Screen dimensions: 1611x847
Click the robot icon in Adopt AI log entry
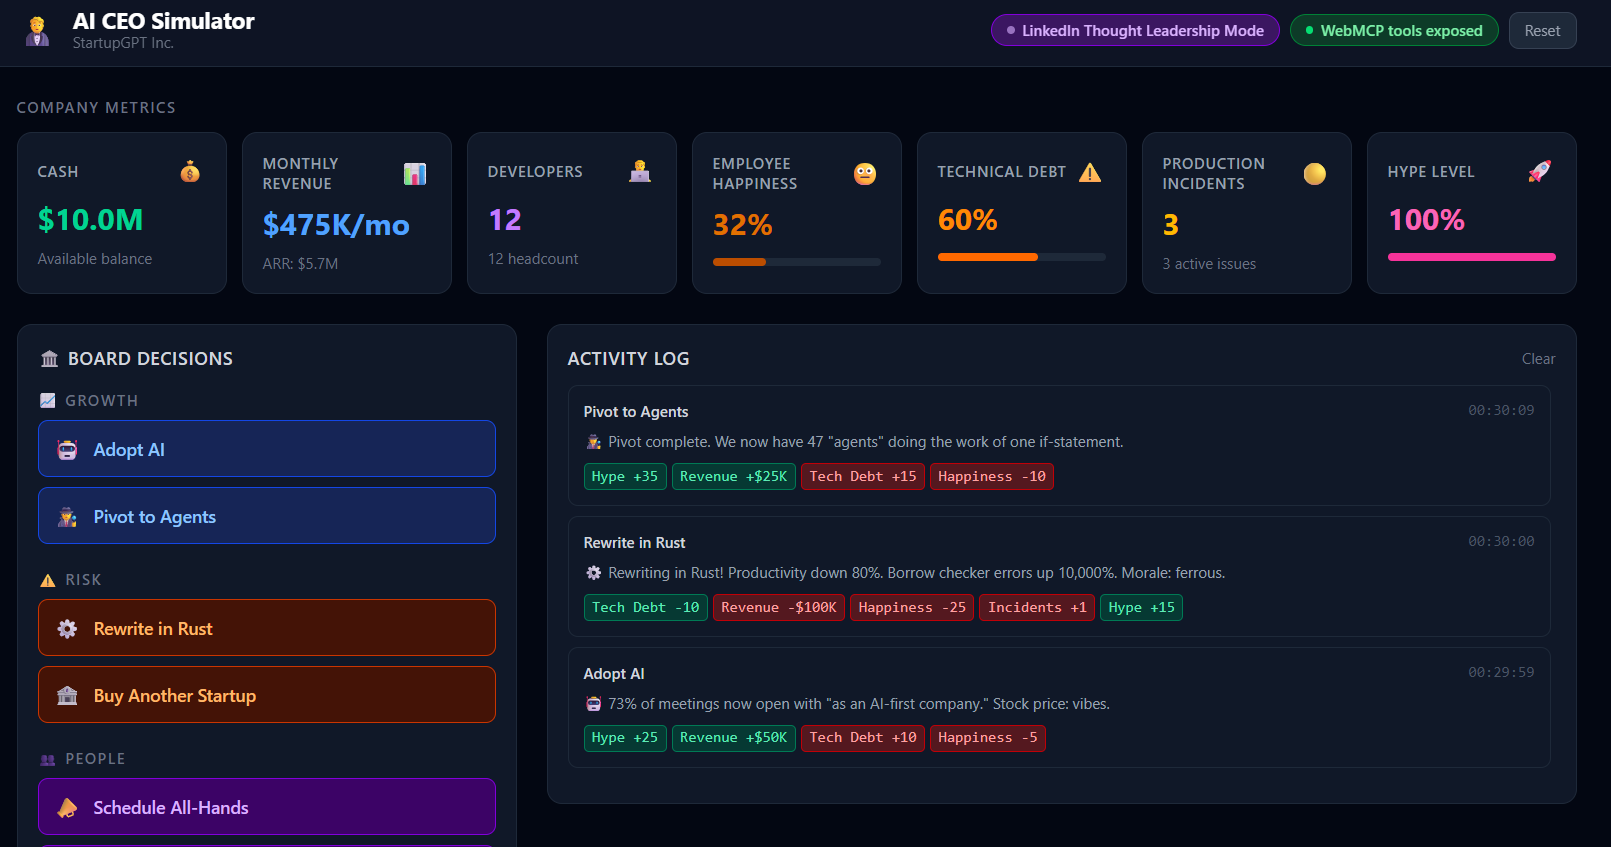(593, 704)
